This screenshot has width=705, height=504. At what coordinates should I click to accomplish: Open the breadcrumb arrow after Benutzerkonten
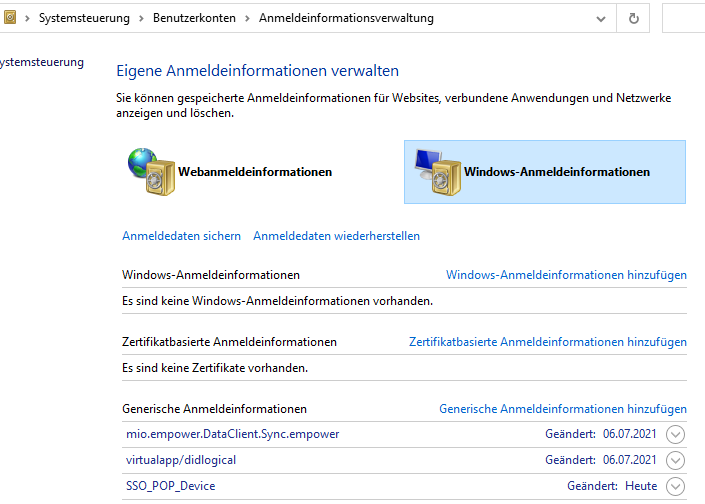[247, 18]
